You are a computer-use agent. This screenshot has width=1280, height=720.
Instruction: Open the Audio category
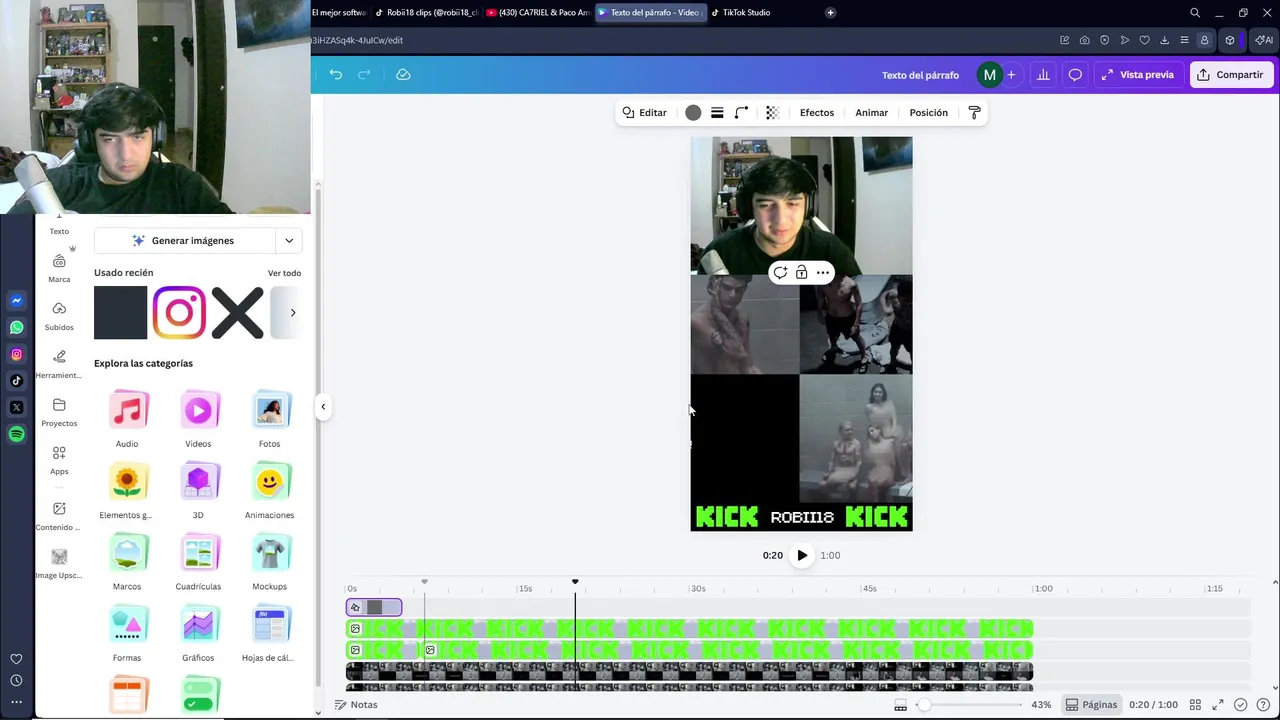click(x=127, y=419)
